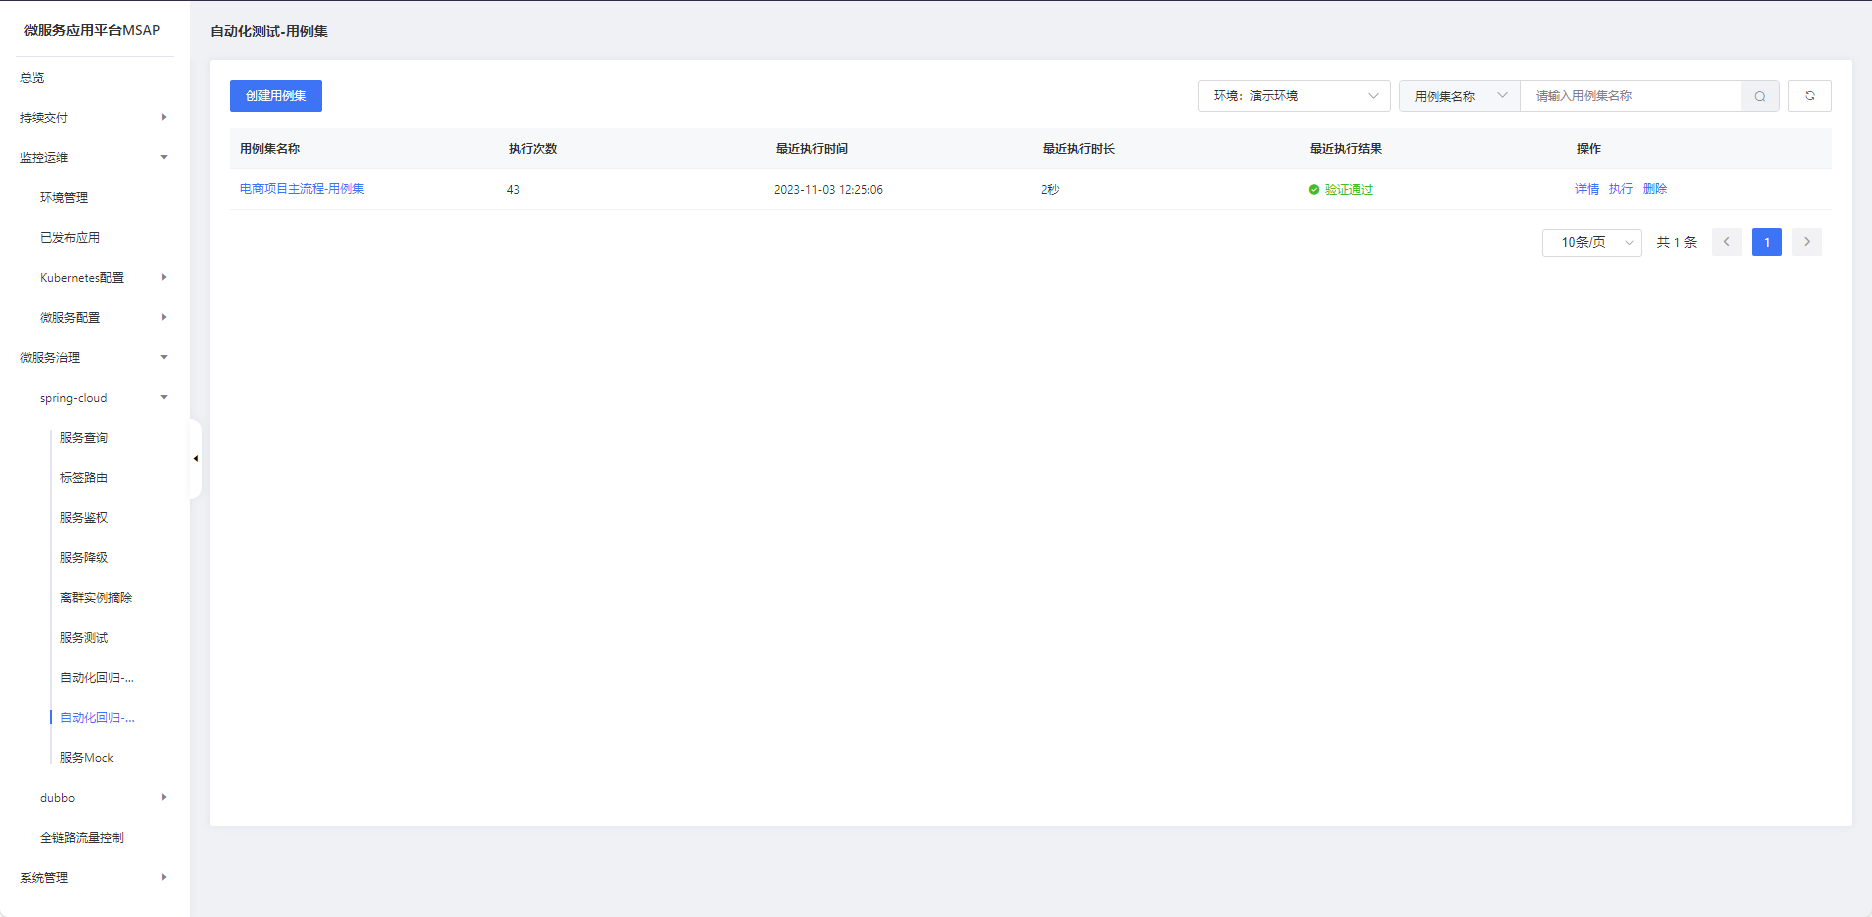Collapse the spring-cloud submenu

pyautogui.click(x=102, y=398)
